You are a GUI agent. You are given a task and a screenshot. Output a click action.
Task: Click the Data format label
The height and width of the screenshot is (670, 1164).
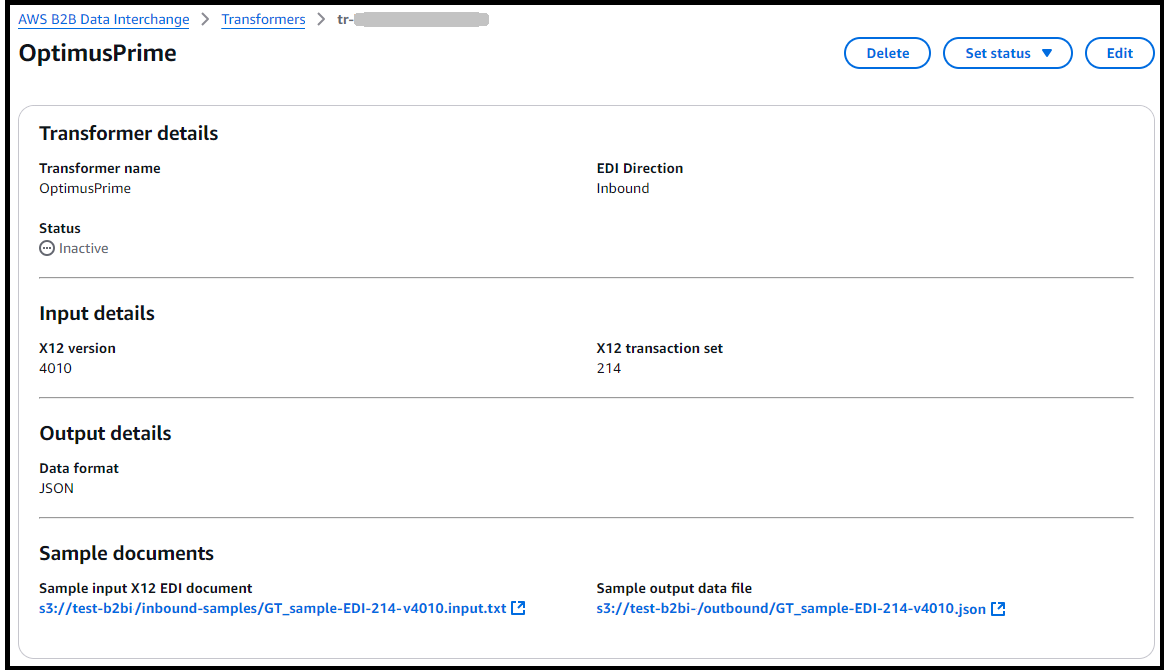point(79,468)
